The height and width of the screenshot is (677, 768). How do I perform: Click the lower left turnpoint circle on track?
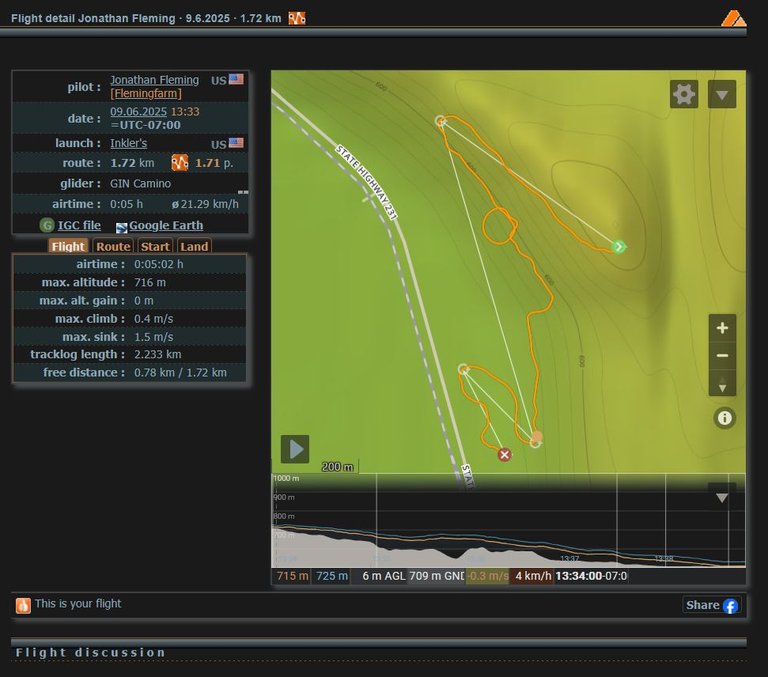tap(463, 369)
